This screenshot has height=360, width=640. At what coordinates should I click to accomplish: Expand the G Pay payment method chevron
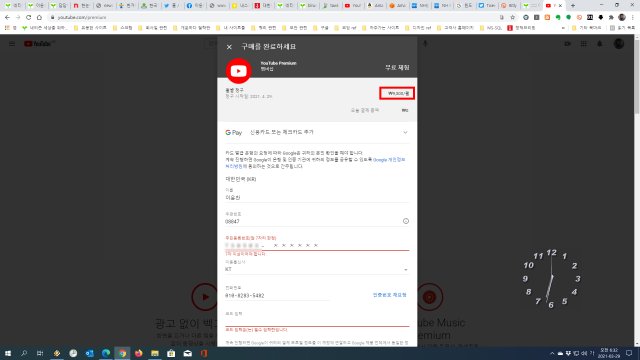click(405, 132)
